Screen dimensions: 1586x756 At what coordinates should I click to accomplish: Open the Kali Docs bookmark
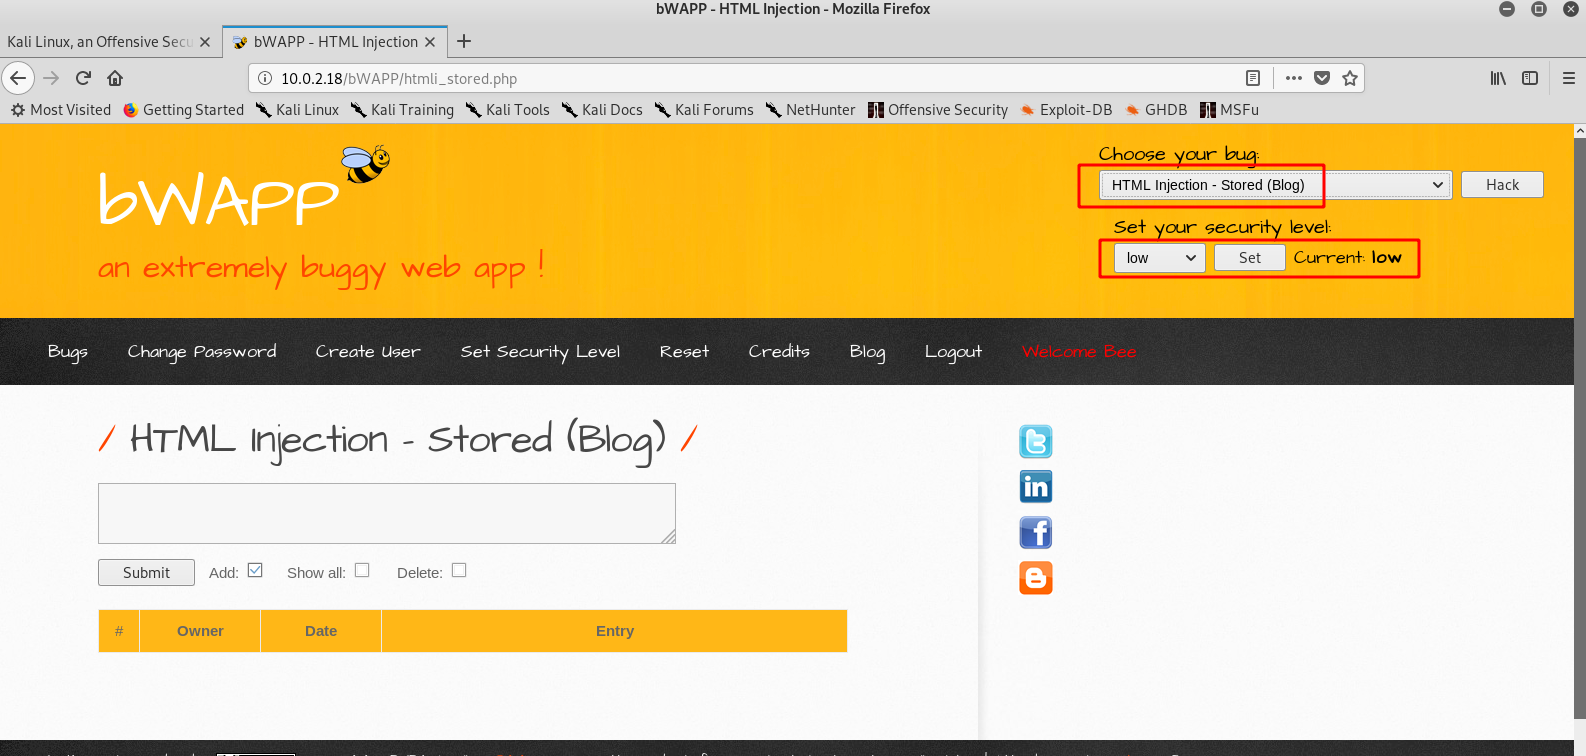tap(602, 110)
